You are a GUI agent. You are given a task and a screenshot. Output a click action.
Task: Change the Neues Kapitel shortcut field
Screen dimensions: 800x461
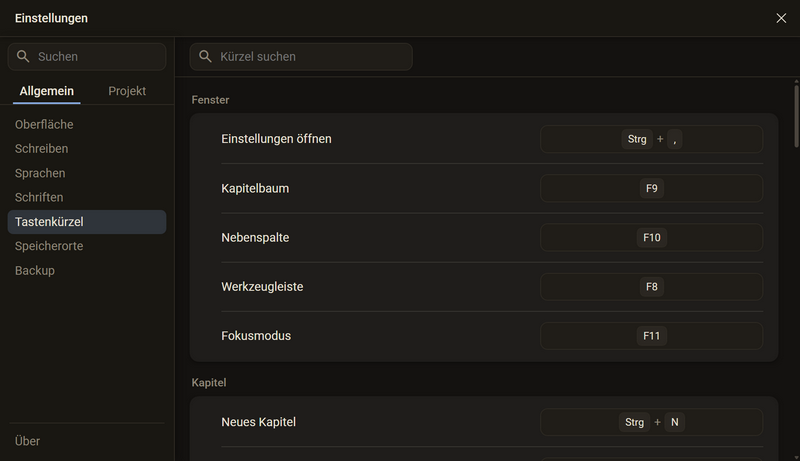pyautogui.click(x=652, y=422)
